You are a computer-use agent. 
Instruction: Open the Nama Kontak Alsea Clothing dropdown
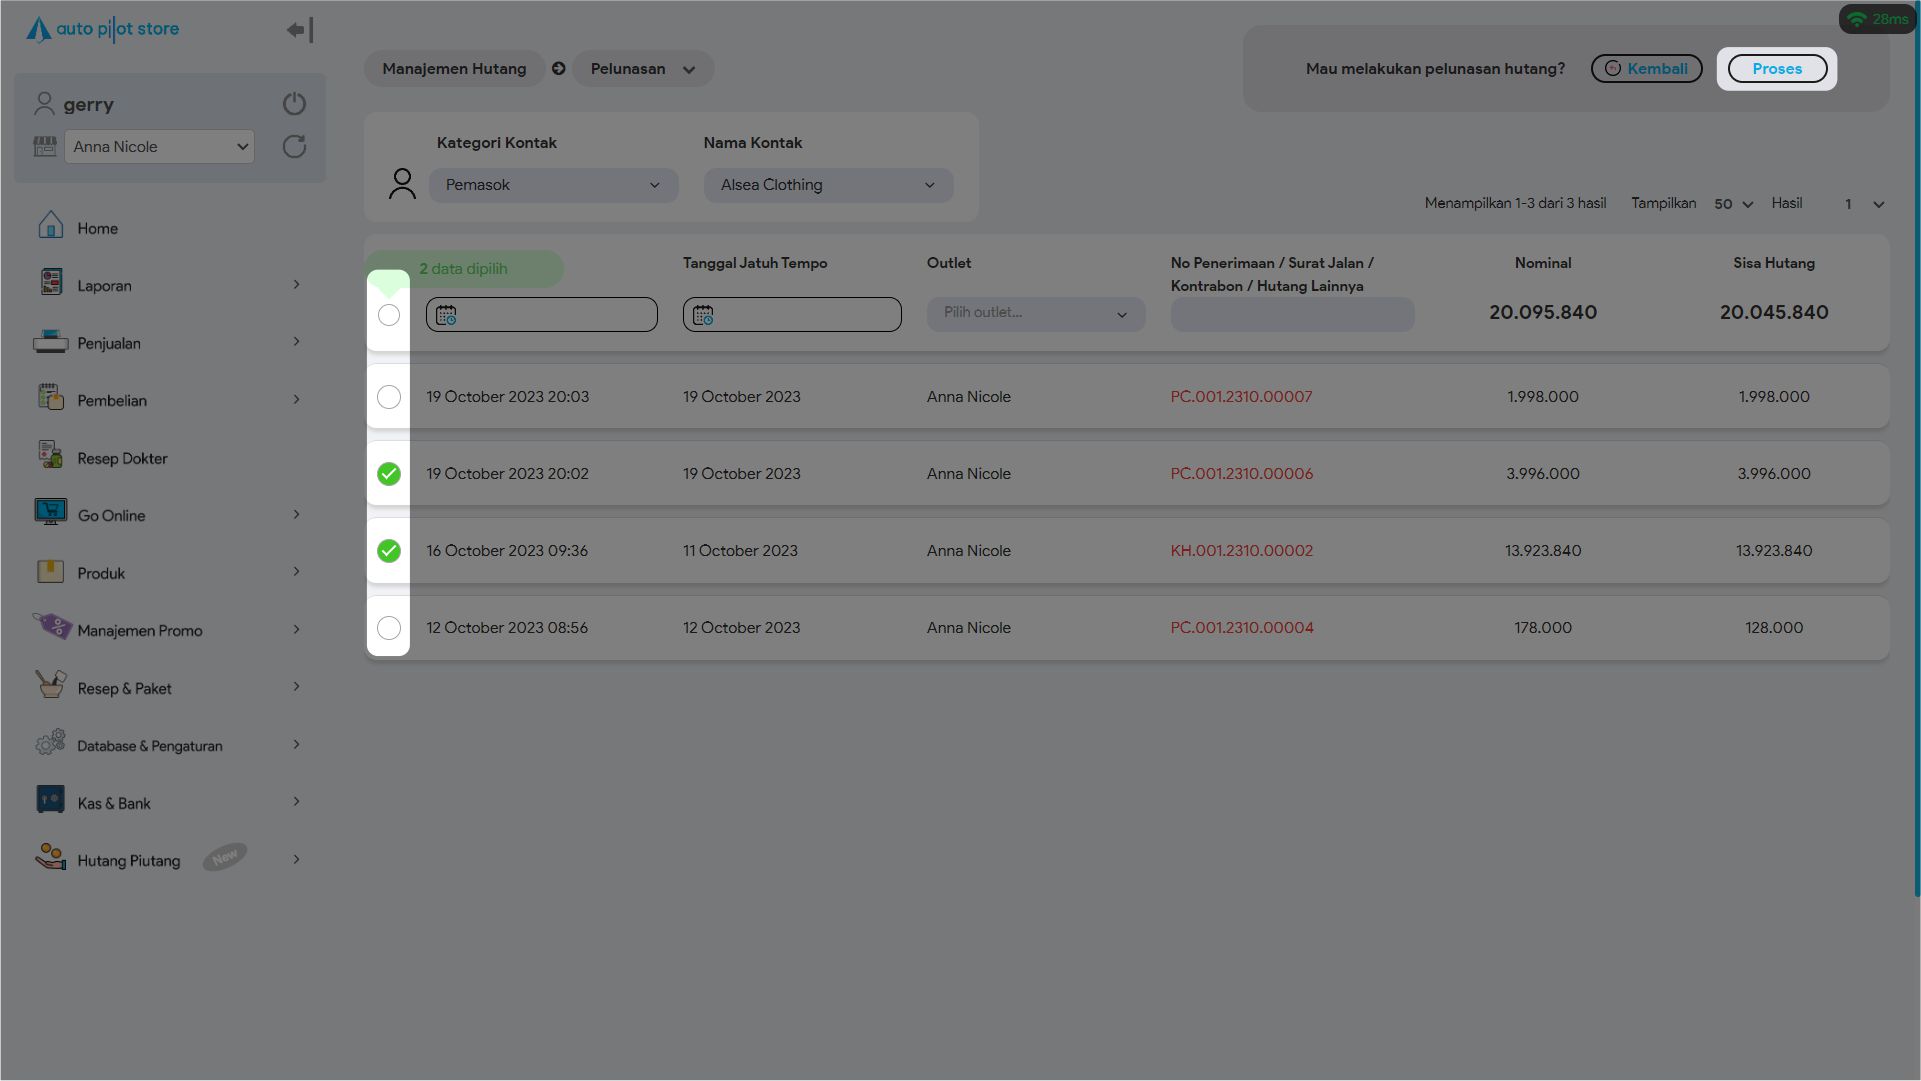(x=828, y=185)
